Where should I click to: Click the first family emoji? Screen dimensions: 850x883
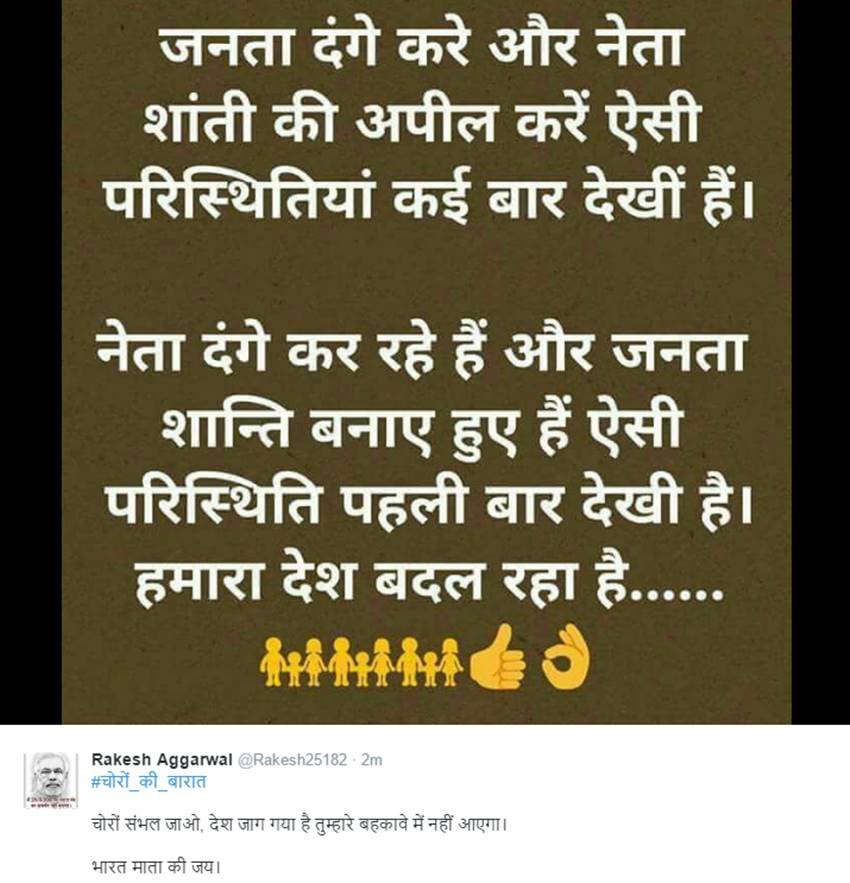(292, 661)
